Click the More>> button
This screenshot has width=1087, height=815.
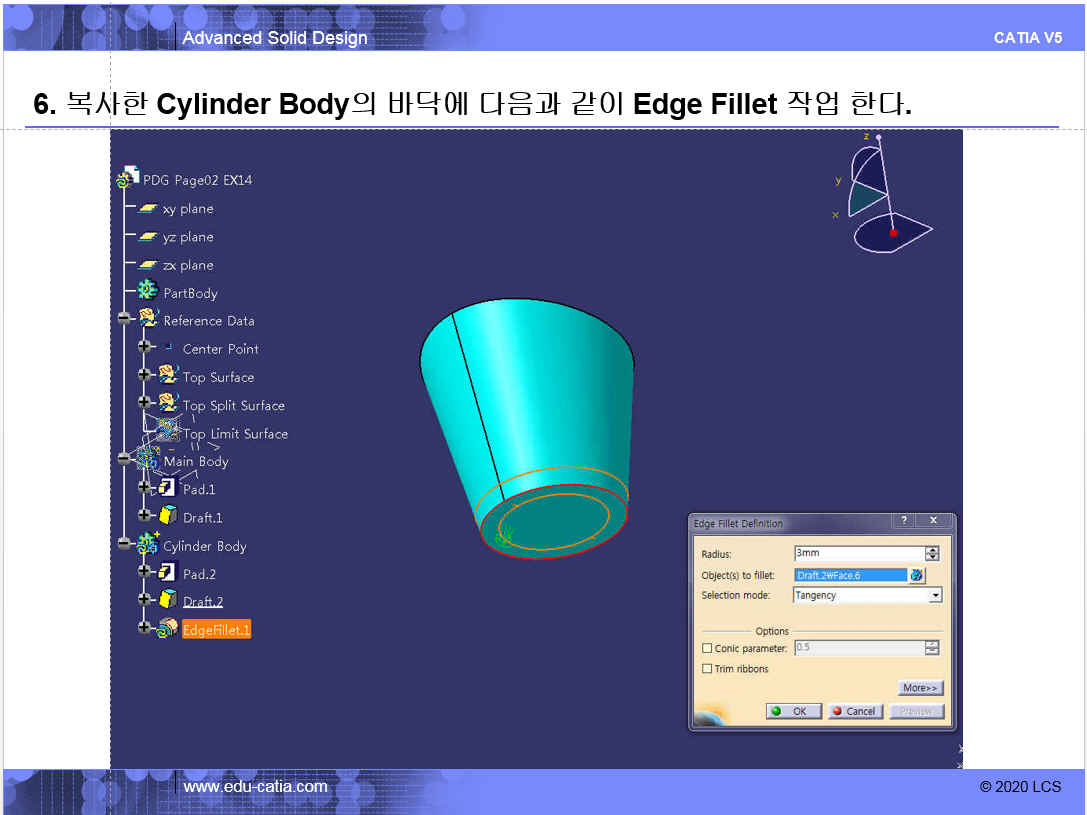(920, 688)
